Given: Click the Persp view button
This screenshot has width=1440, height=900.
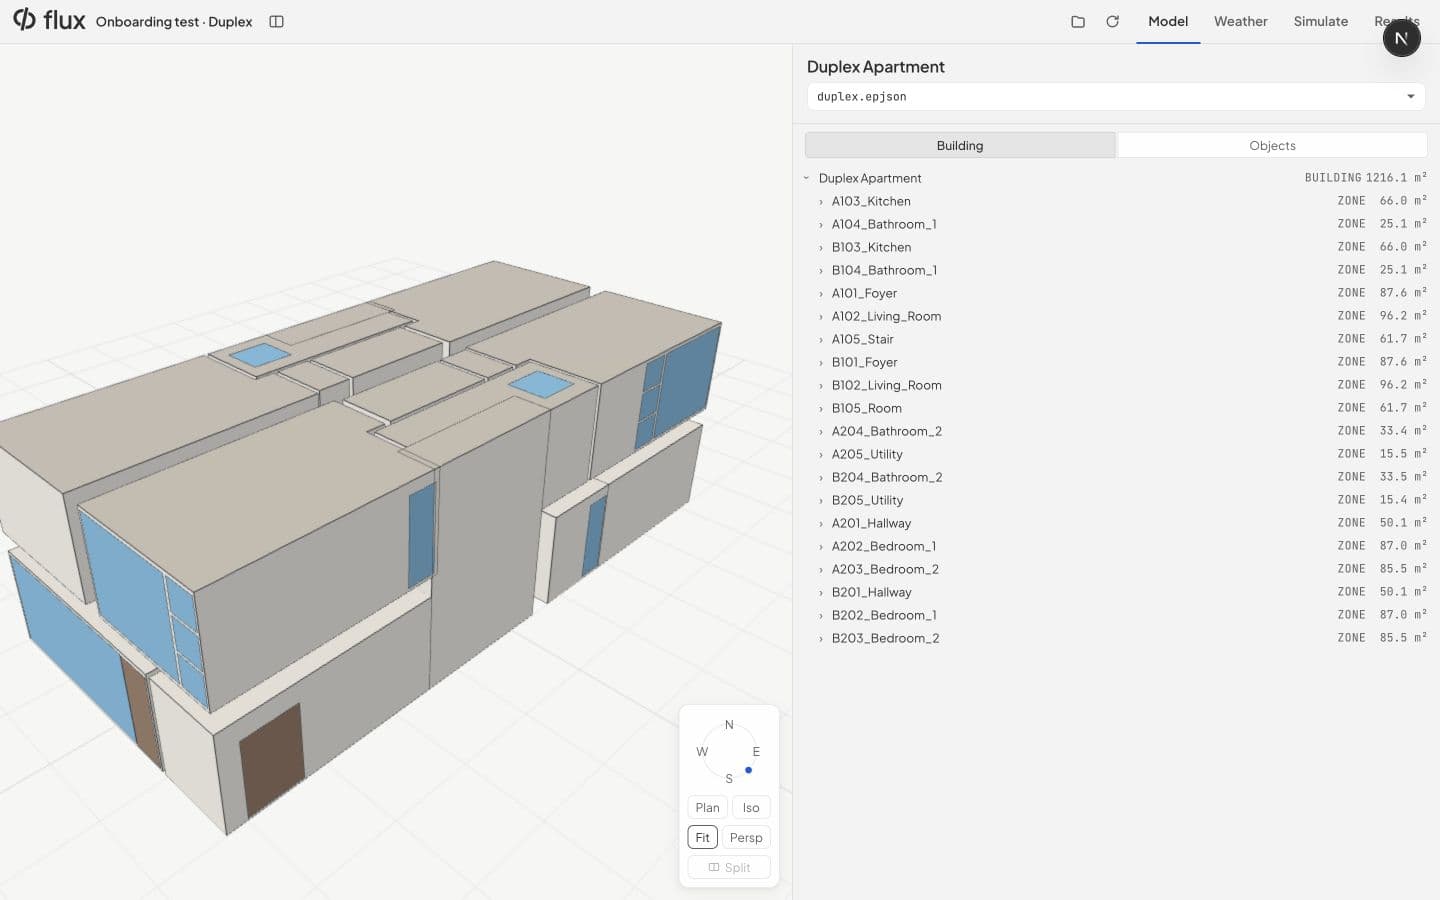Looking at the screenshot, I should tap(746, 837).
